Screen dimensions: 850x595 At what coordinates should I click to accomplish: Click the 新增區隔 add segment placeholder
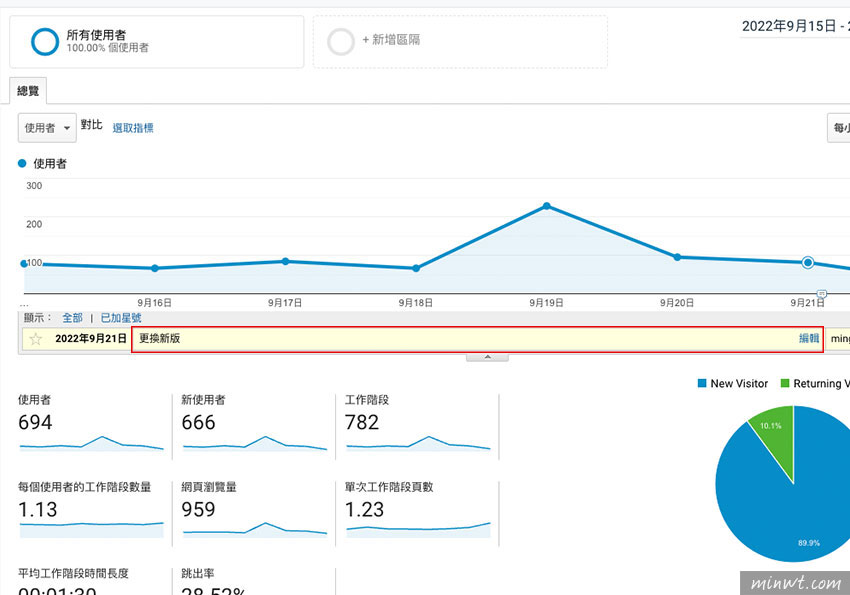coord(460,42)
